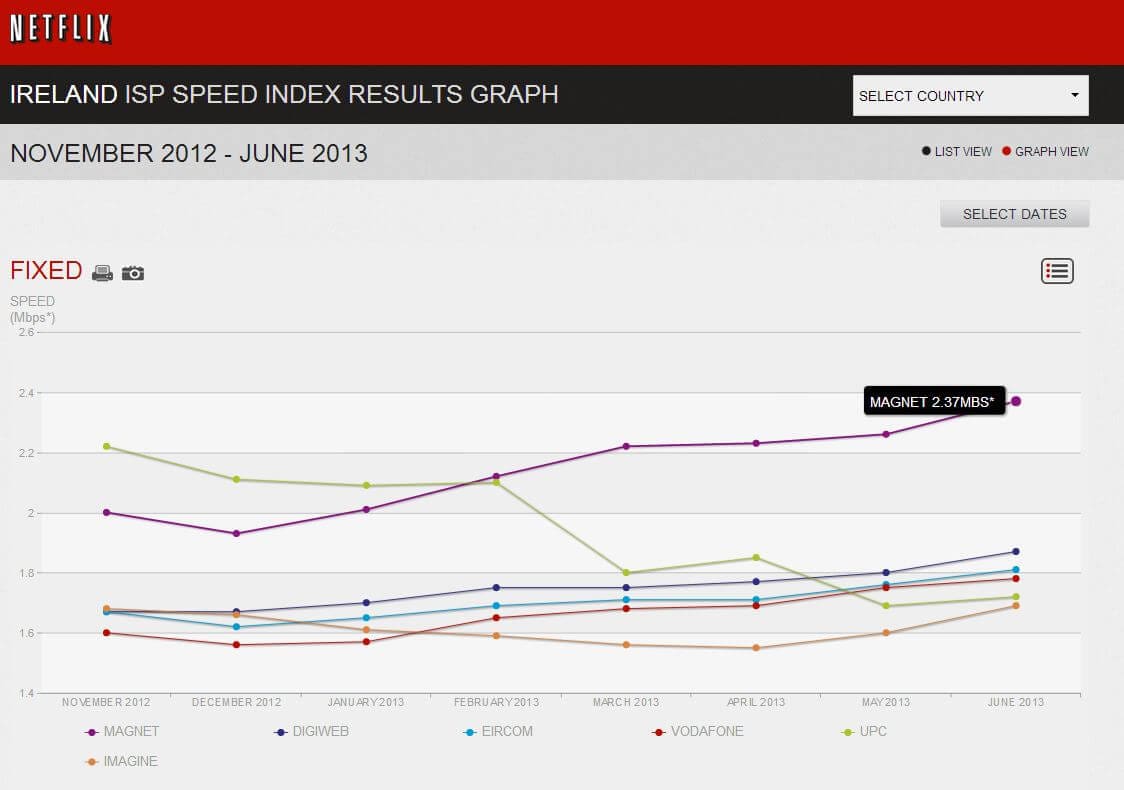
Task: Click the December 2012 axis label
Action: [x=237, y=703]
